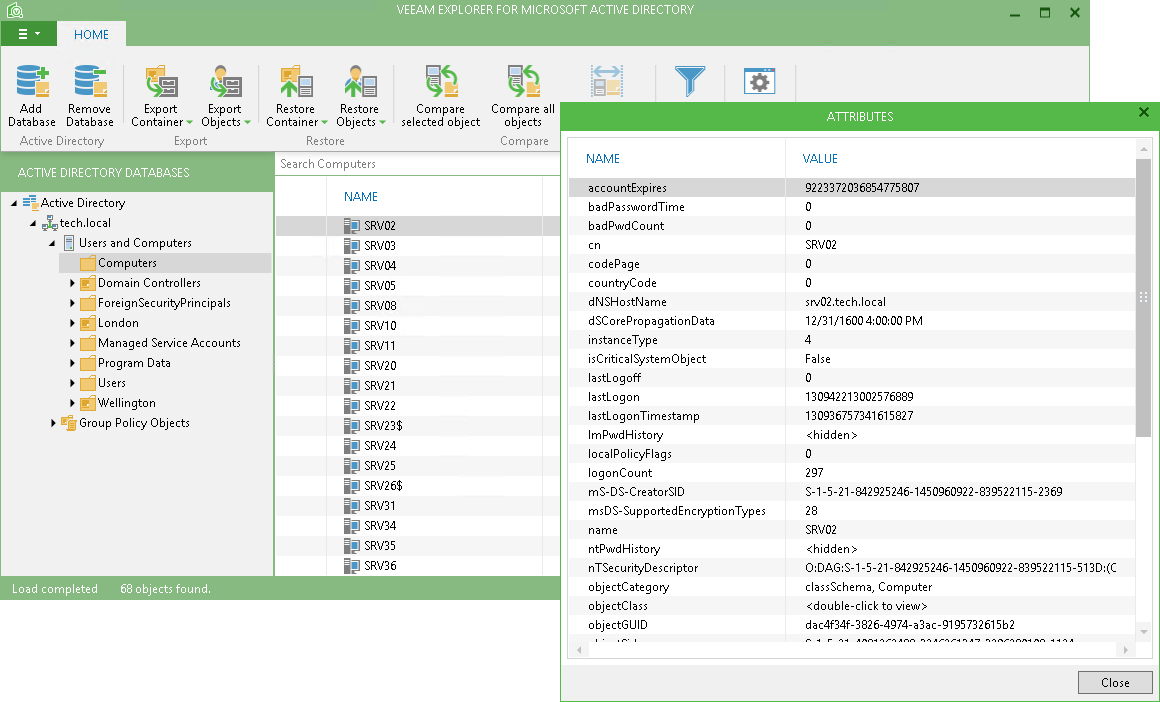Click the Attributes vertical scrollbar thumb
The height and width of the screenshot is (702, 1160).
(x=1144, y=297)
